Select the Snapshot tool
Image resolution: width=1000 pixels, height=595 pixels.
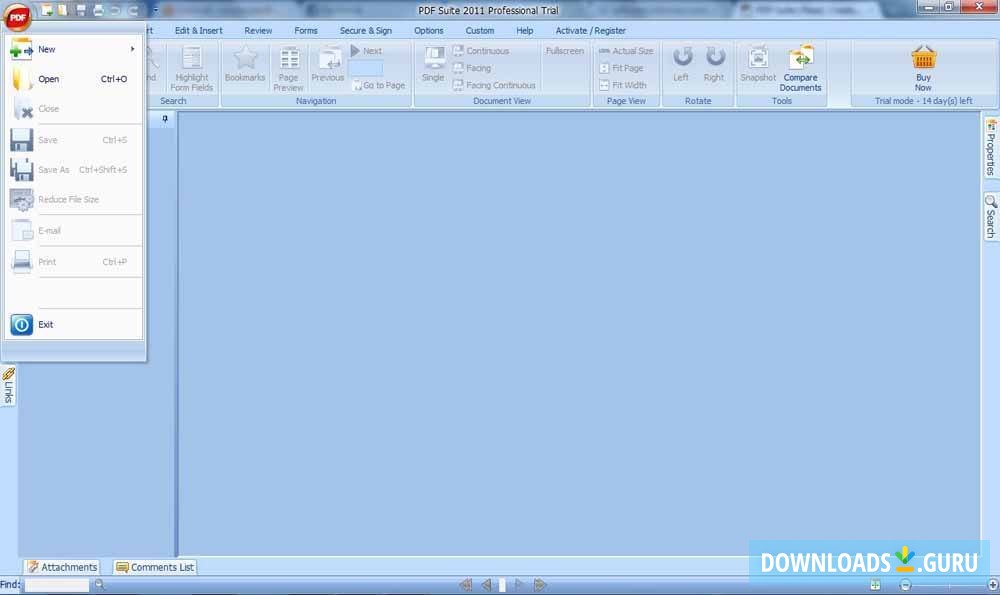(x=757, y=68)
